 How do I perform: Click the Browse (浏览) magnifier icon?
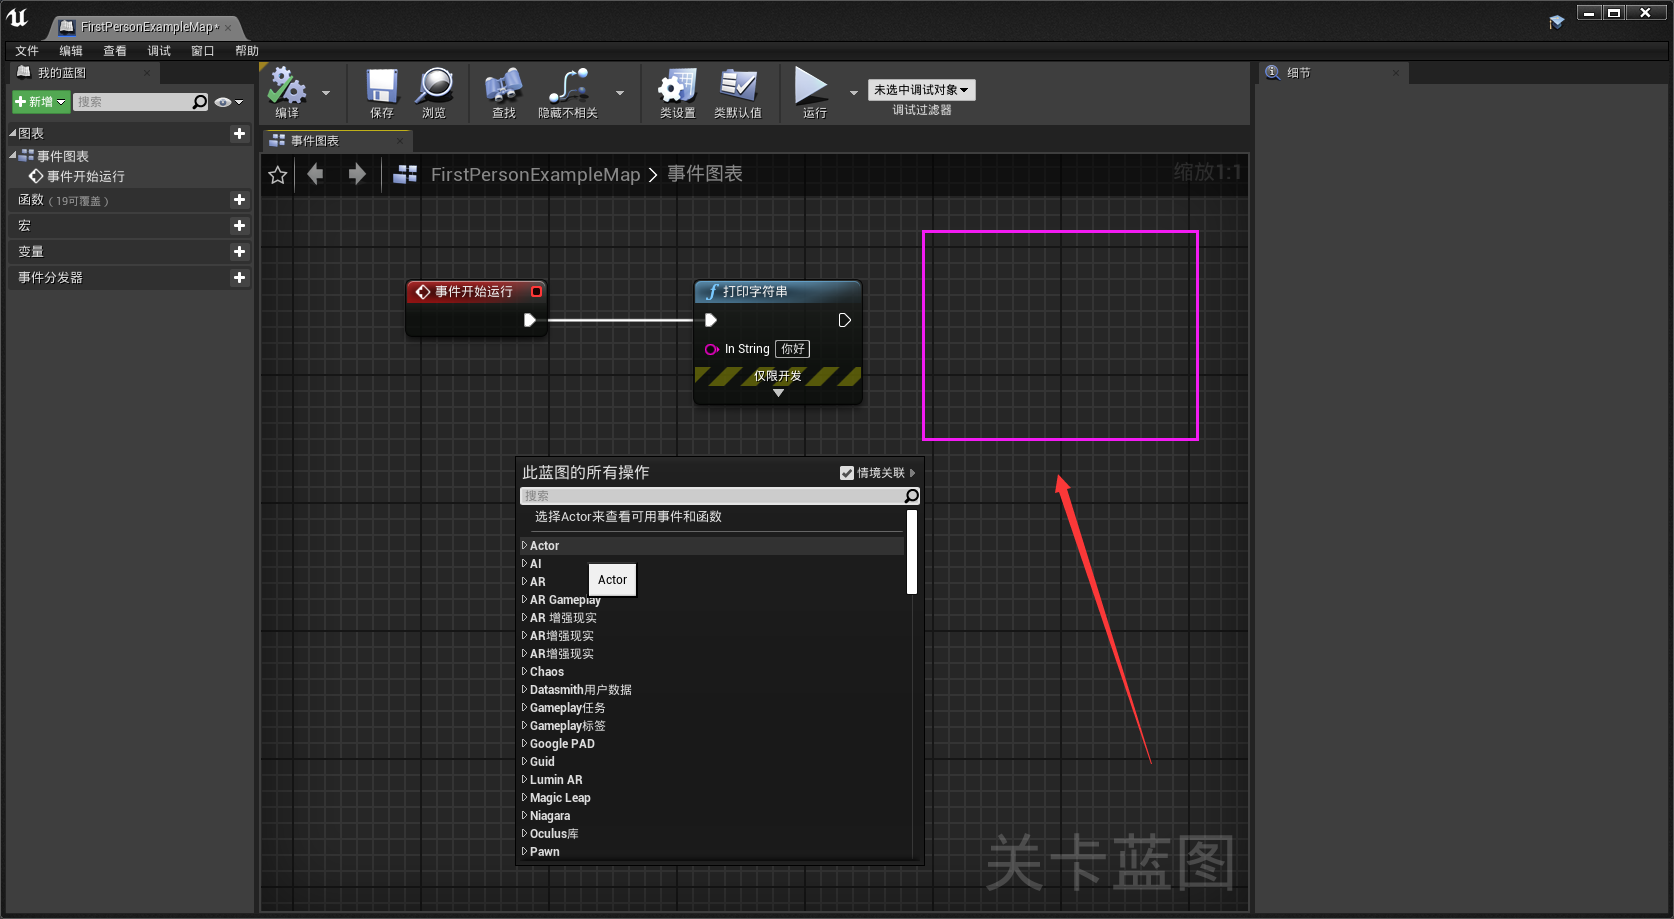(435, 86)
